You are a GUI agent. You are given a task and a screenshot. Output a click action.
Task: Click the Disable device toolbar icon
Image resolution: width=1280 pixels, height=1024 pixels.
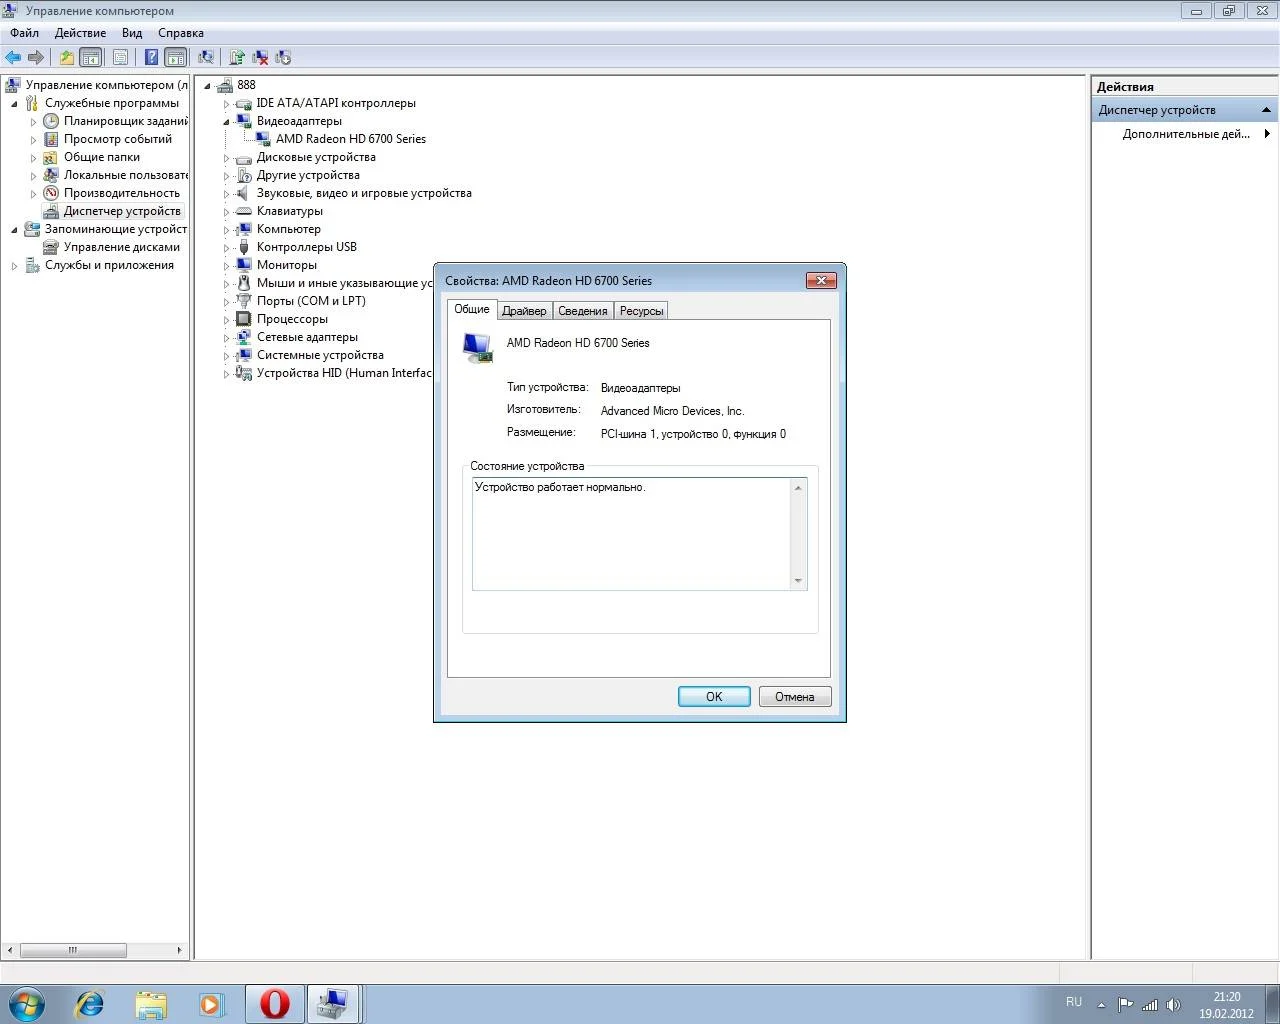pyautogui.click(x=283, y=57)
